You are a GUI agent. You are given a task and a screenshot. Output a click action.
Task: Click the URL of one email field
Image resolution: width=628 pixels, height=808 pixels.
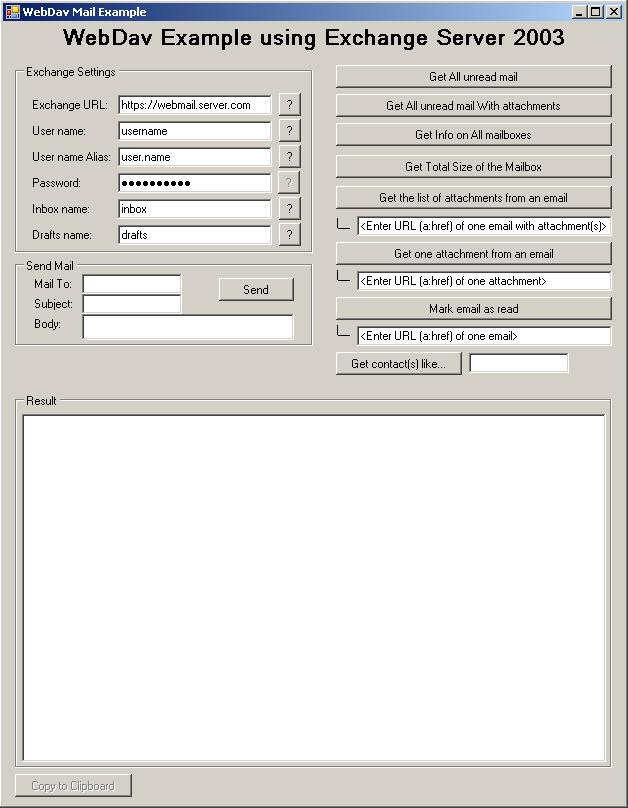tap(484, 336)
